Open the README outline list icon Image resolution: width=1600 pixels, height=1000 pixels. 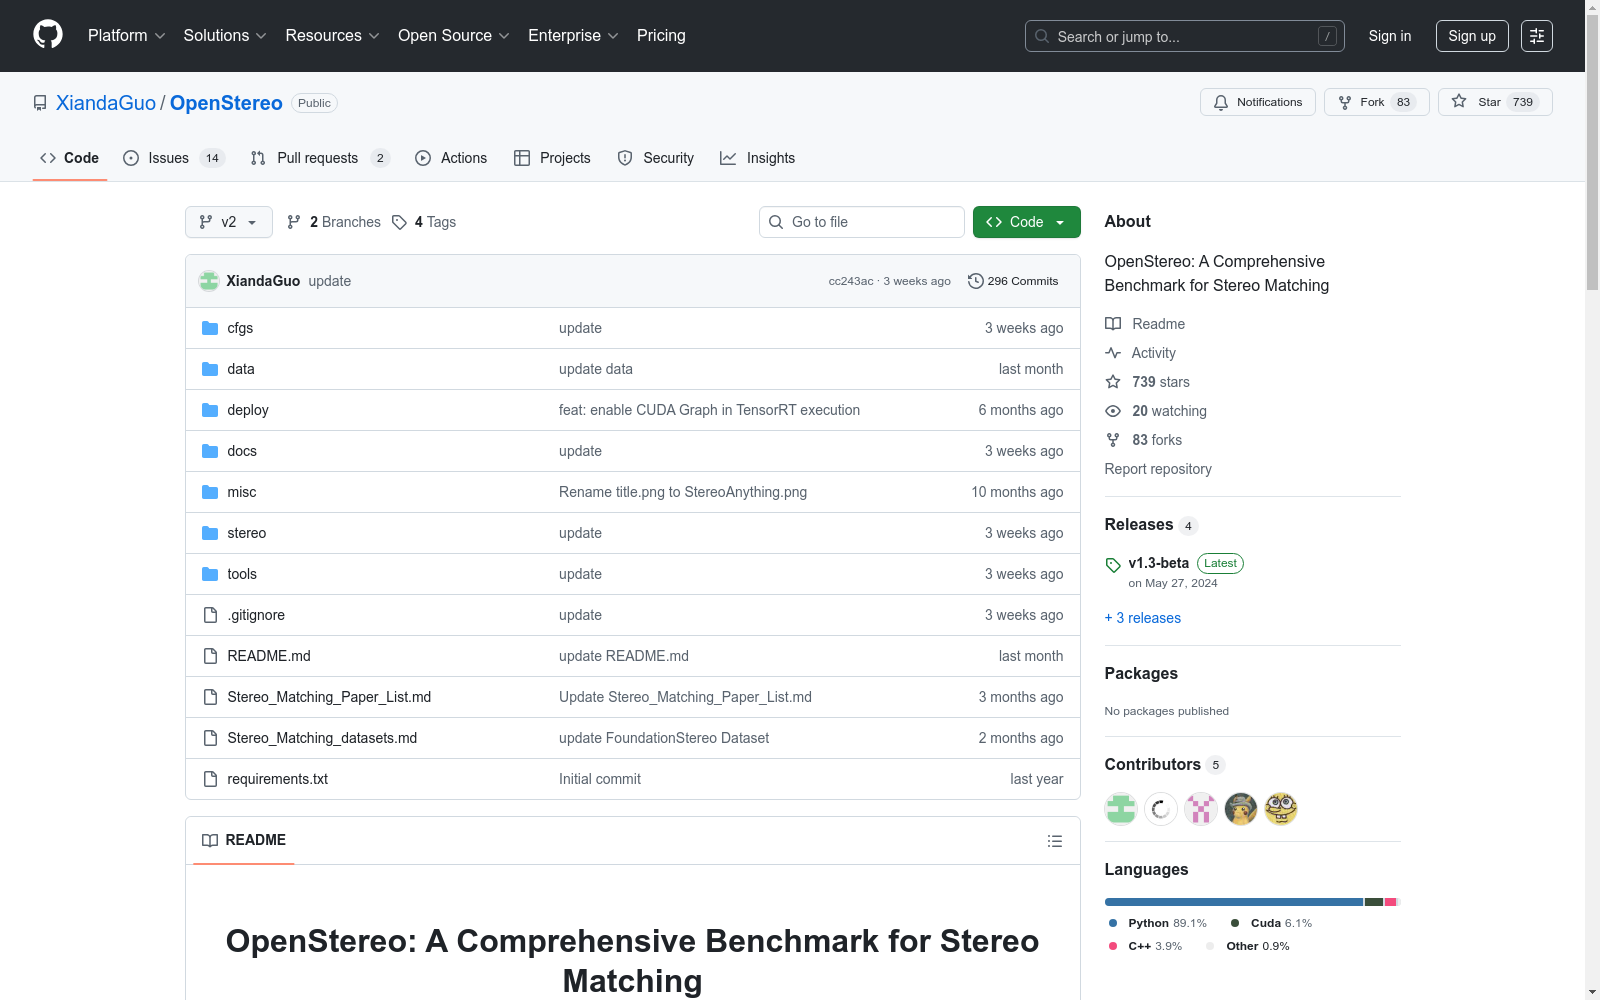pyautogui.click(x=1054, y=841)
